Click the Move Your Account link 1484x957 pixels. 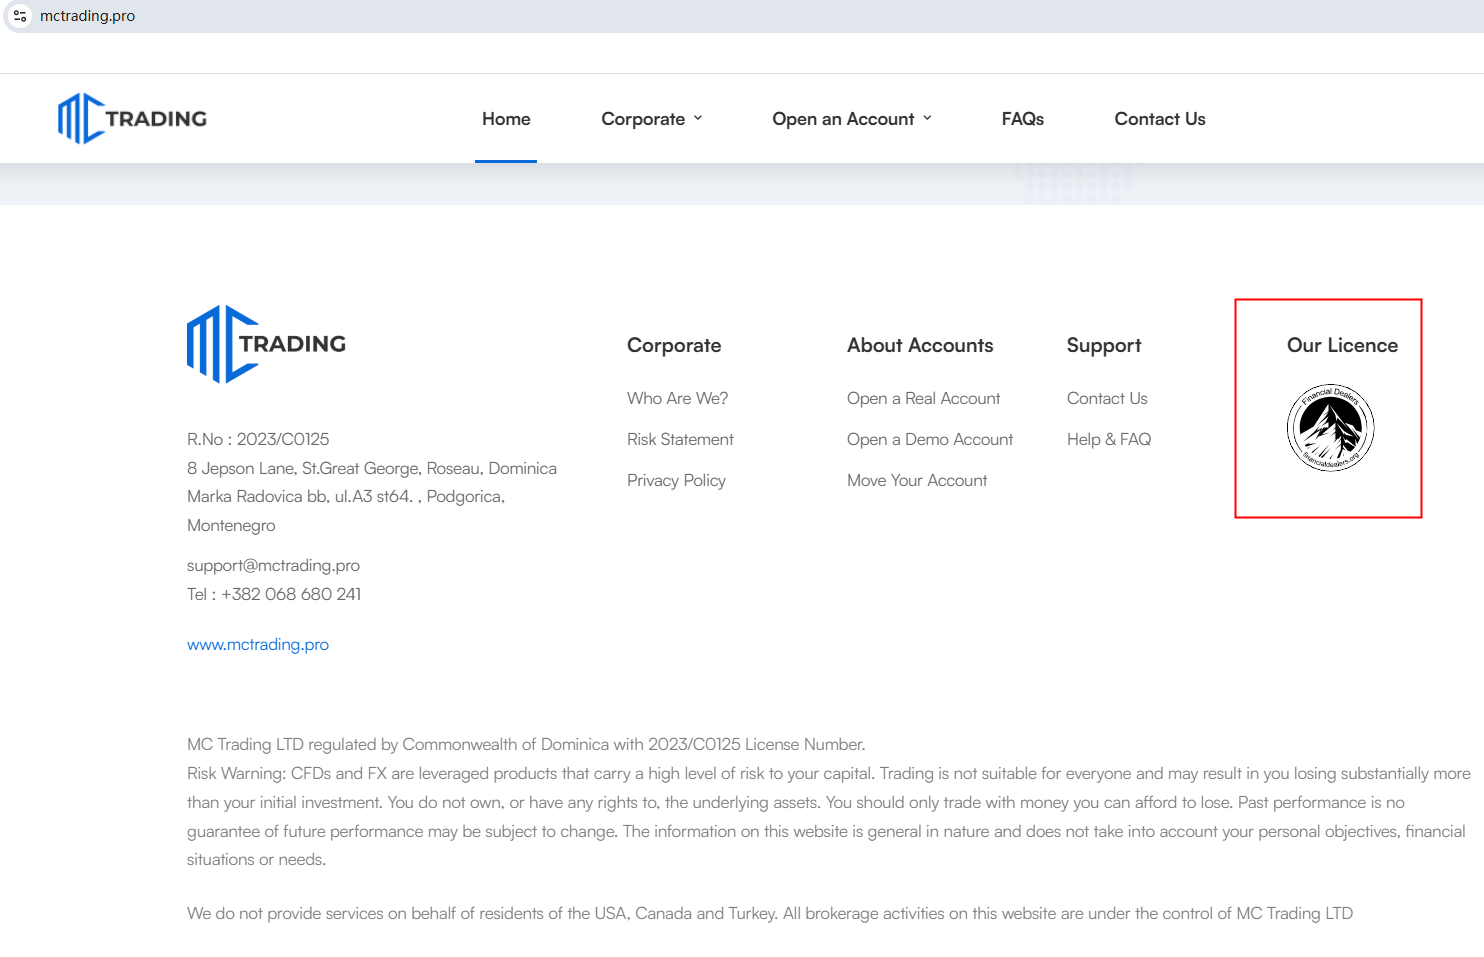coord(916,480)
